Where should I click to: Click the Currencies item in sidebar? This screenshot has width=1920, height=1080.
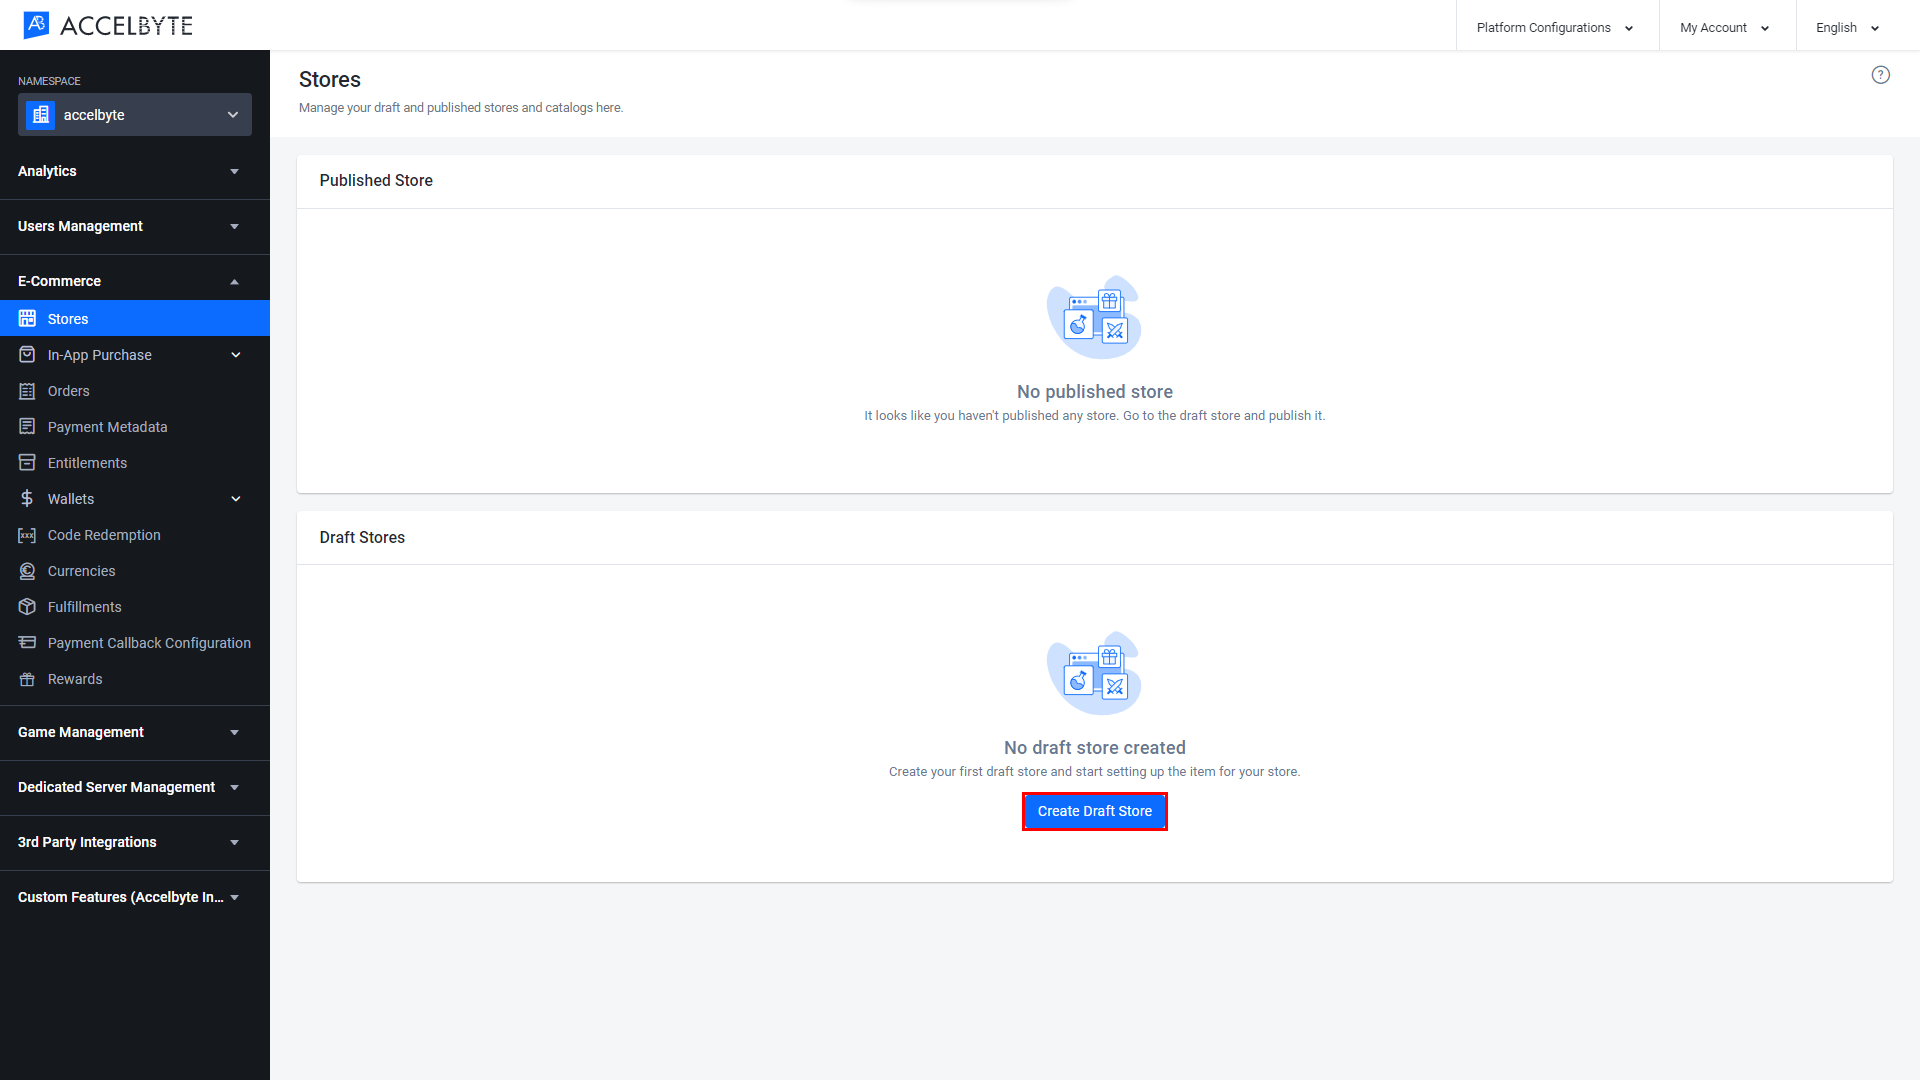click(x=80, y=570)
